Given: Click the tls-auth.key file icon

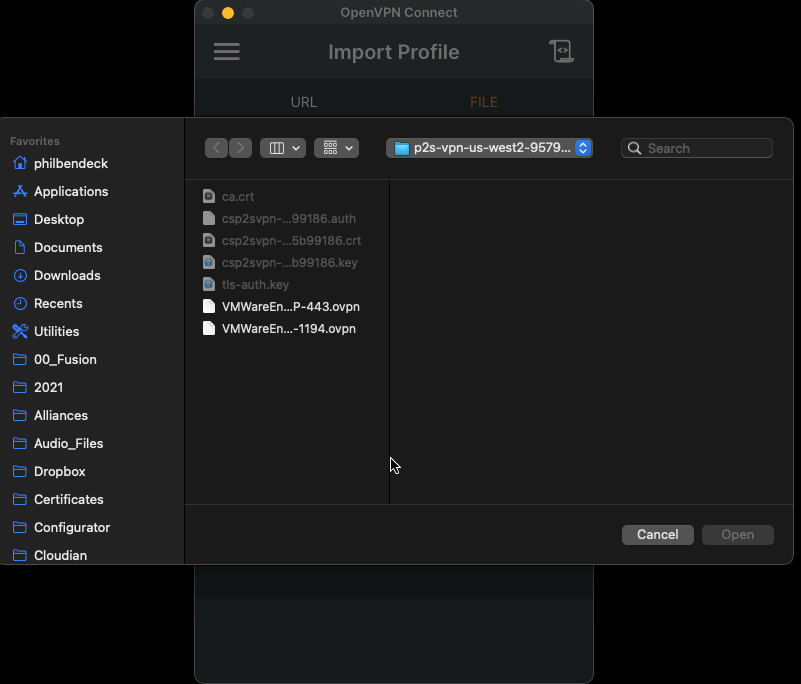Looking at the screenshot, I should click(x=208, y=284).
